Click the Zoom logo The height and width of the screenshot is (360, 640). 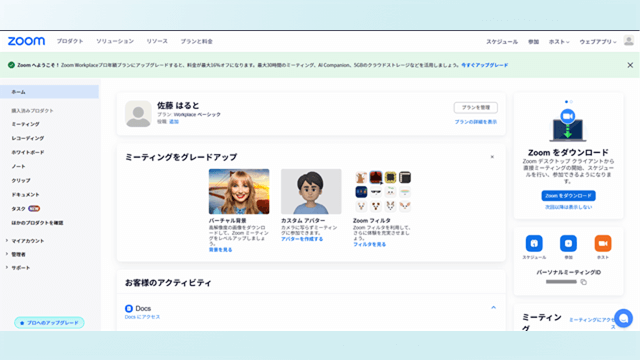(x=26, y=41)
